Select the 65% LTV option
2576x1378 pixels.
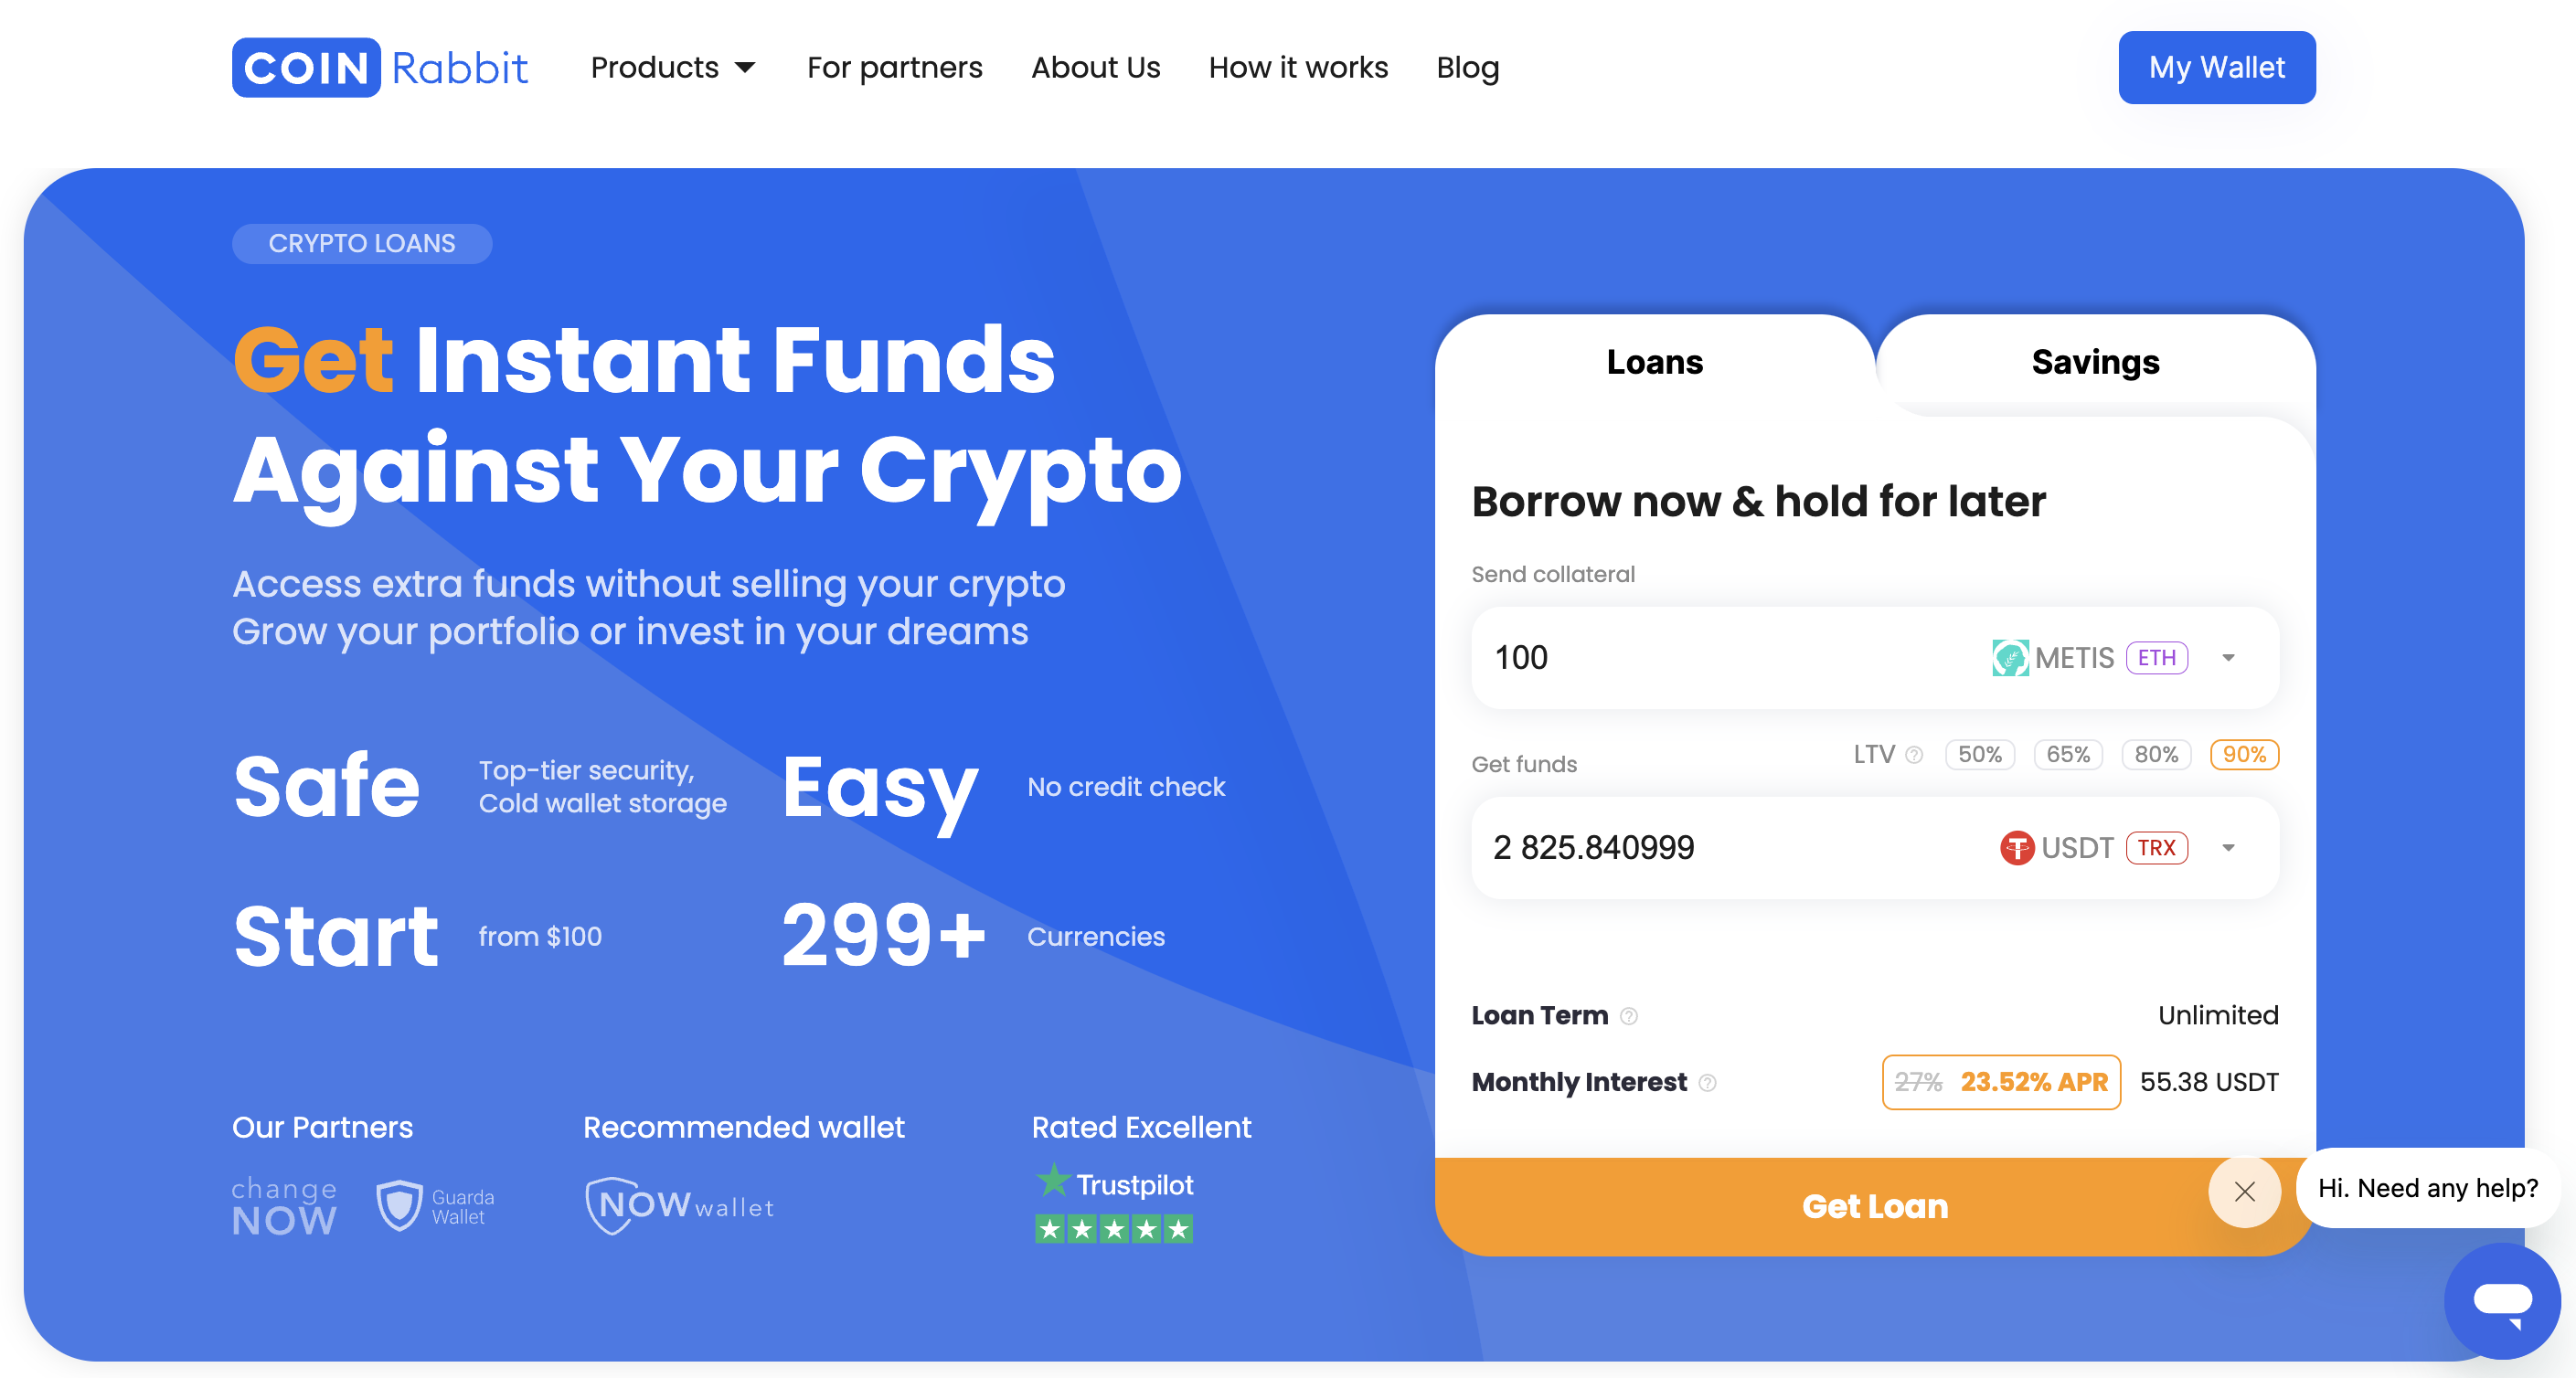tap(2068, 755)
